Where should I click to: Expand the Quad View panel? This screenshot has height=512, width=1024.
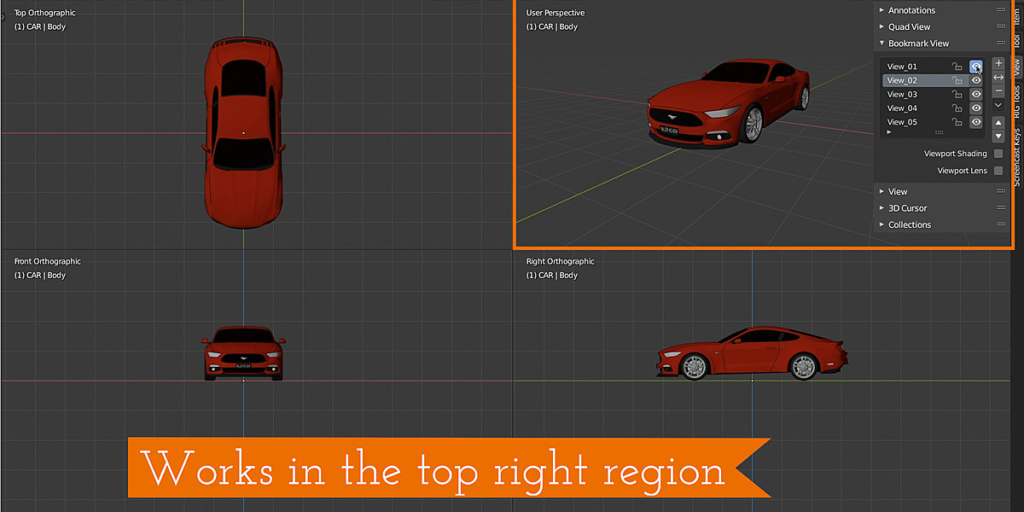[909, 27]
